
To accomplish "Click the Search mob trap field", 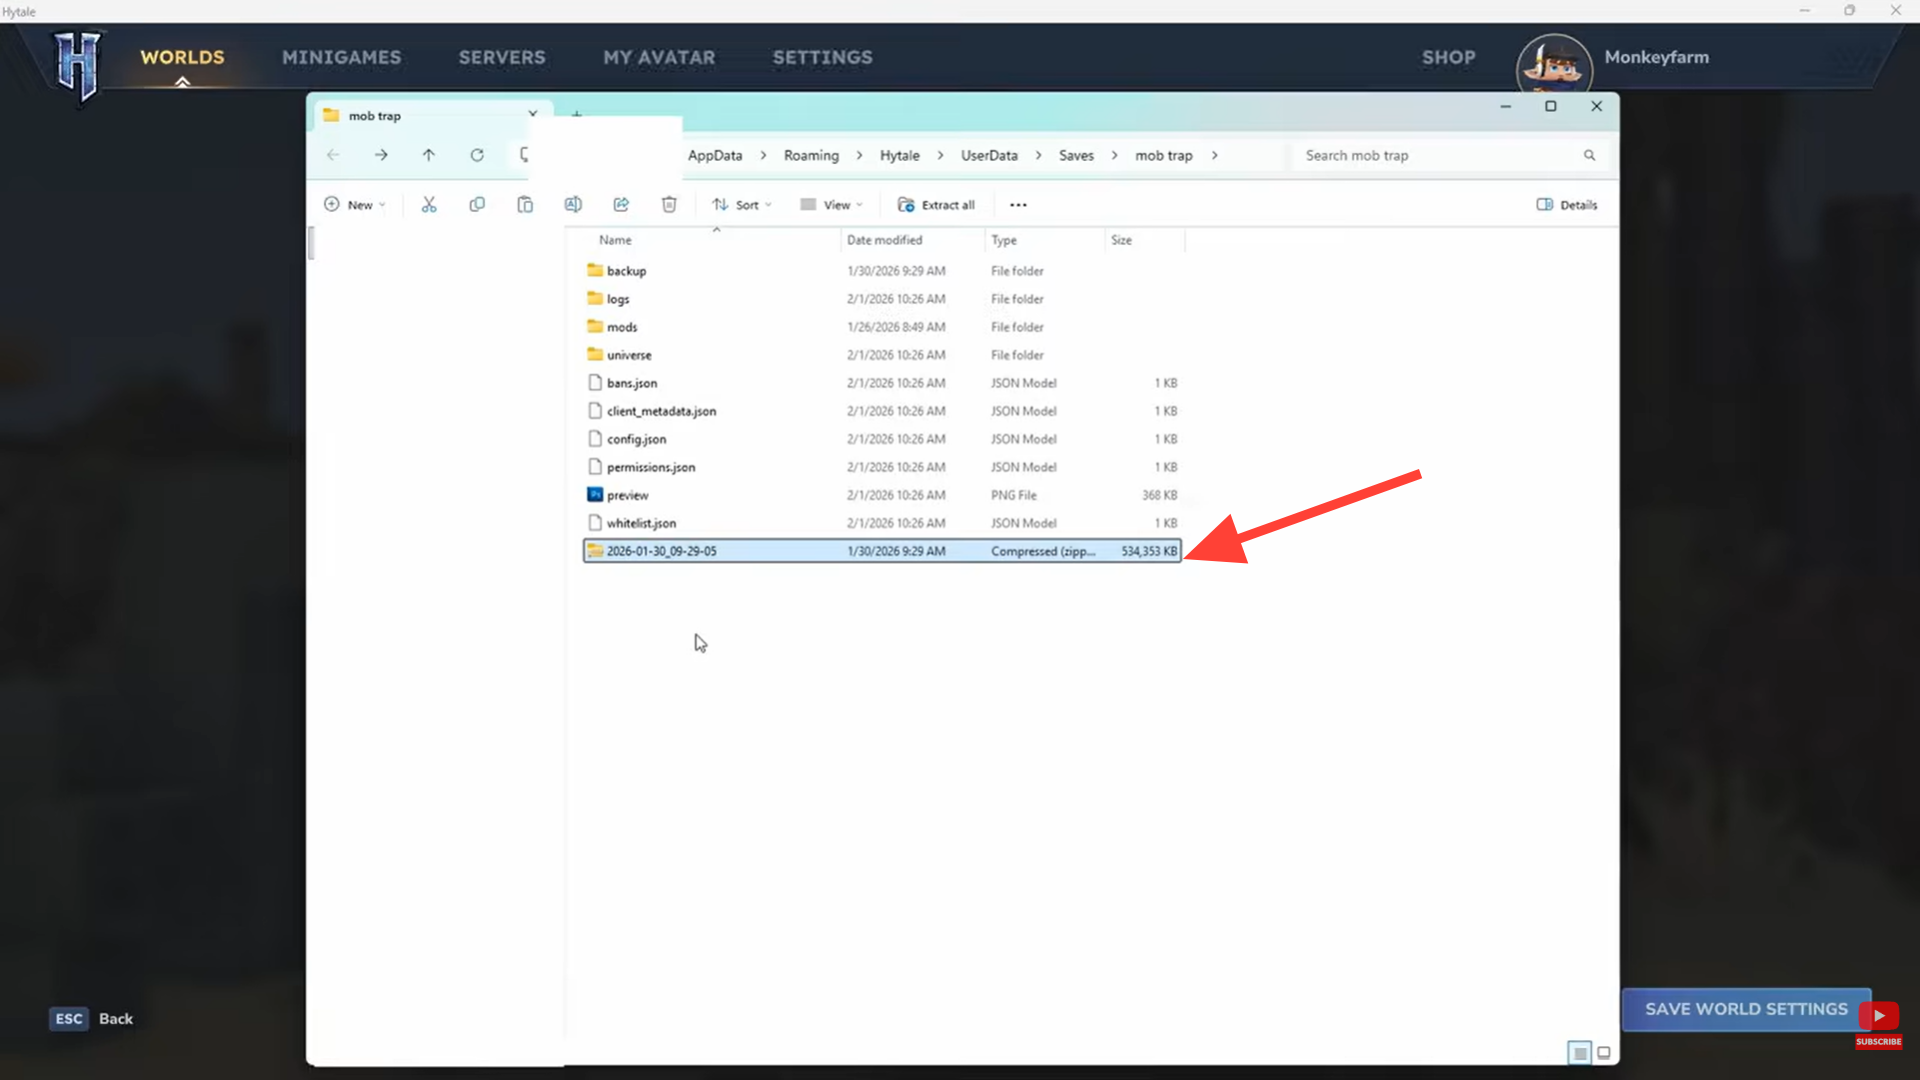I will click(x=1440, y=156).
